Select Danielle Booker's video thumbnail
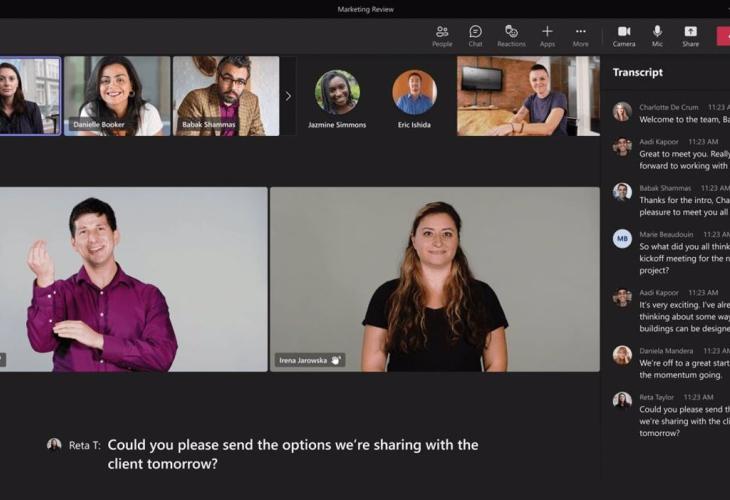730x500 pixels. tap(117, 95)
